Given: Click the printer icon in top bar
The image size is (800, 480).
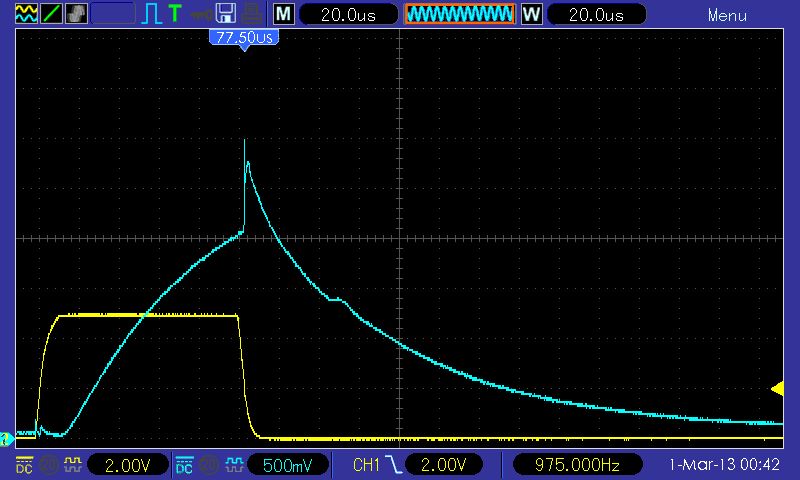Looking at the screenshot, I should click(x=253, y=14).
